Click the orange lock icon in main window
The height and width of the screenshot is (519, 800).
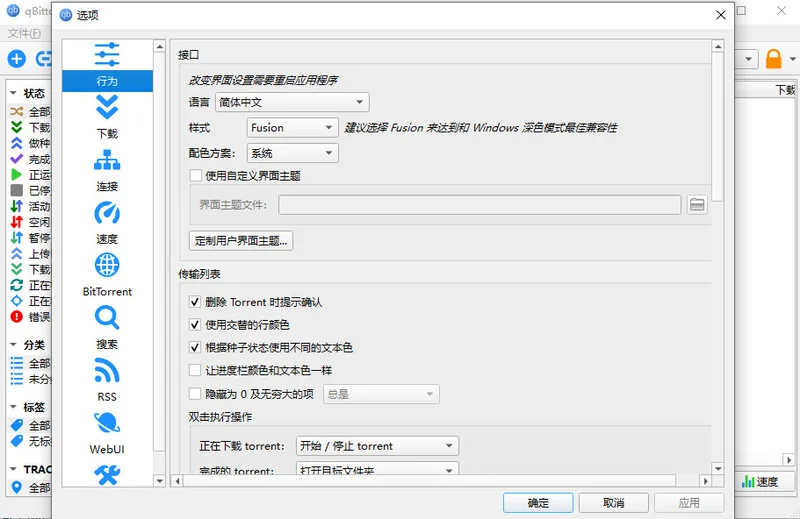(773, 59)
